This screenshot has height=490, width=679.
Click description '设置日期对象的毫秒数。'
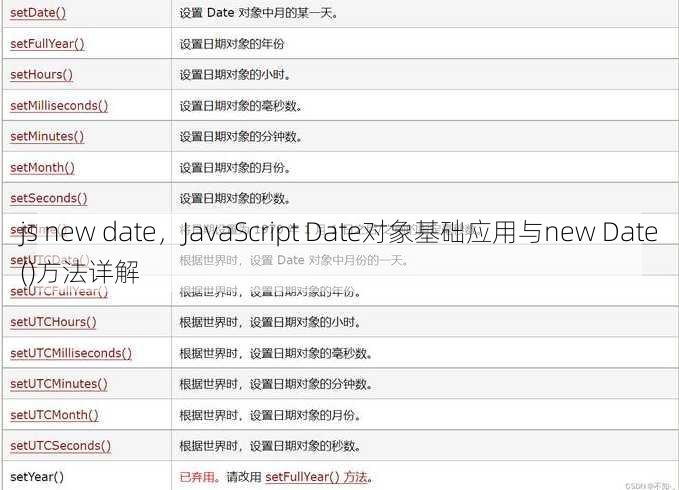point(241,106)
